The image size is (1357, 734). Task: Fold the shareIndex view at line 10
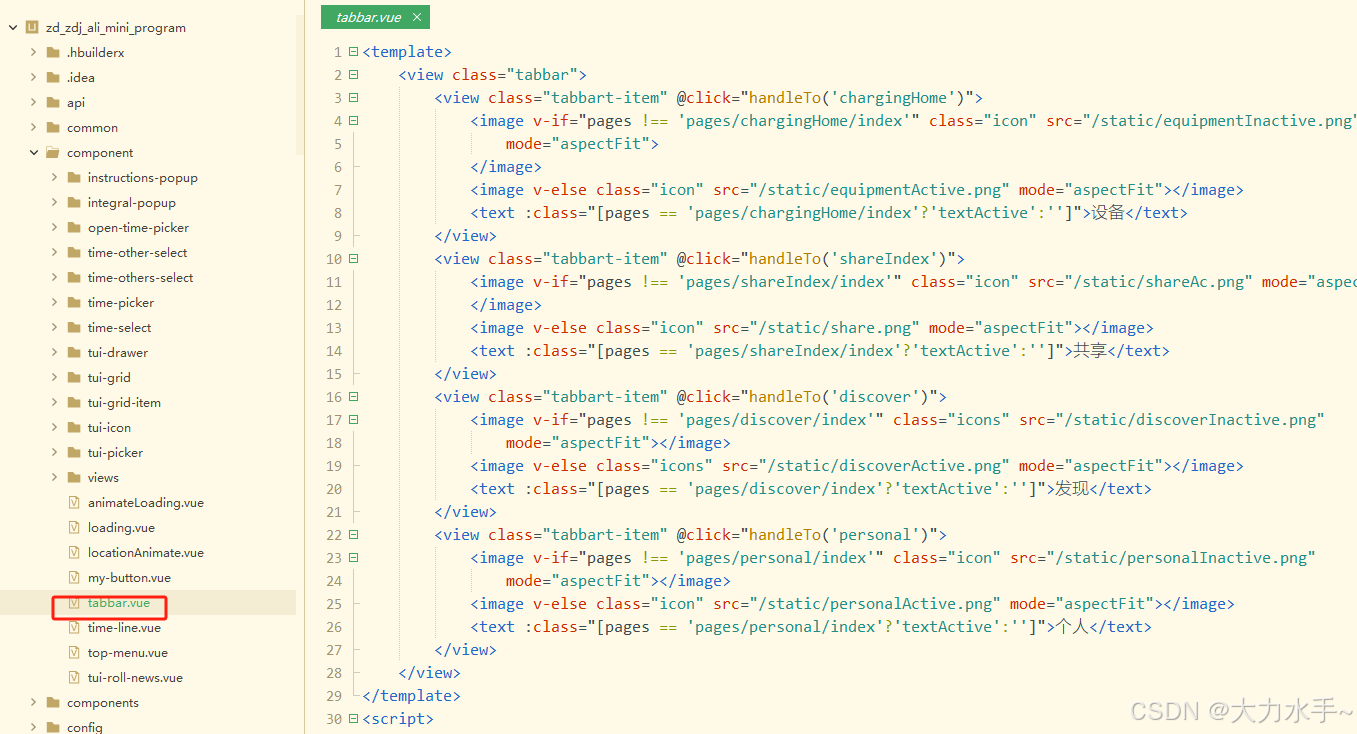click(x=353, y=258)
